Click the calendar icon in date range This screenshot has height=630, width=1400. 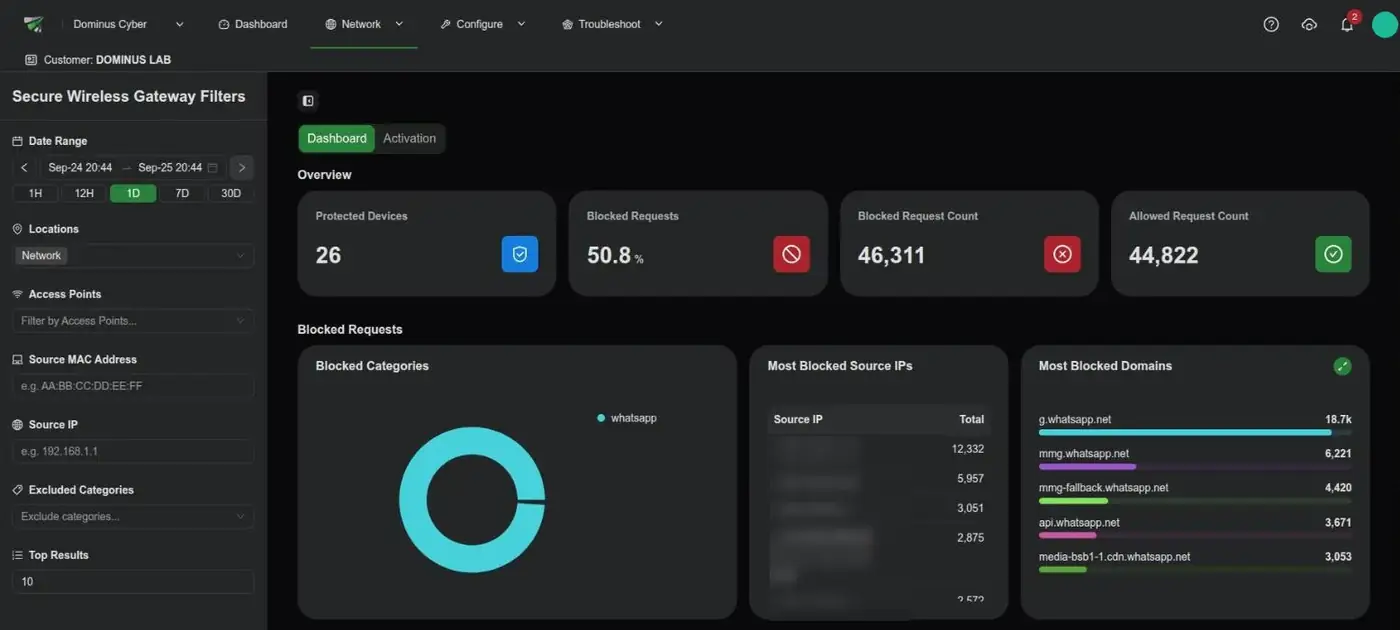[212, 168]
